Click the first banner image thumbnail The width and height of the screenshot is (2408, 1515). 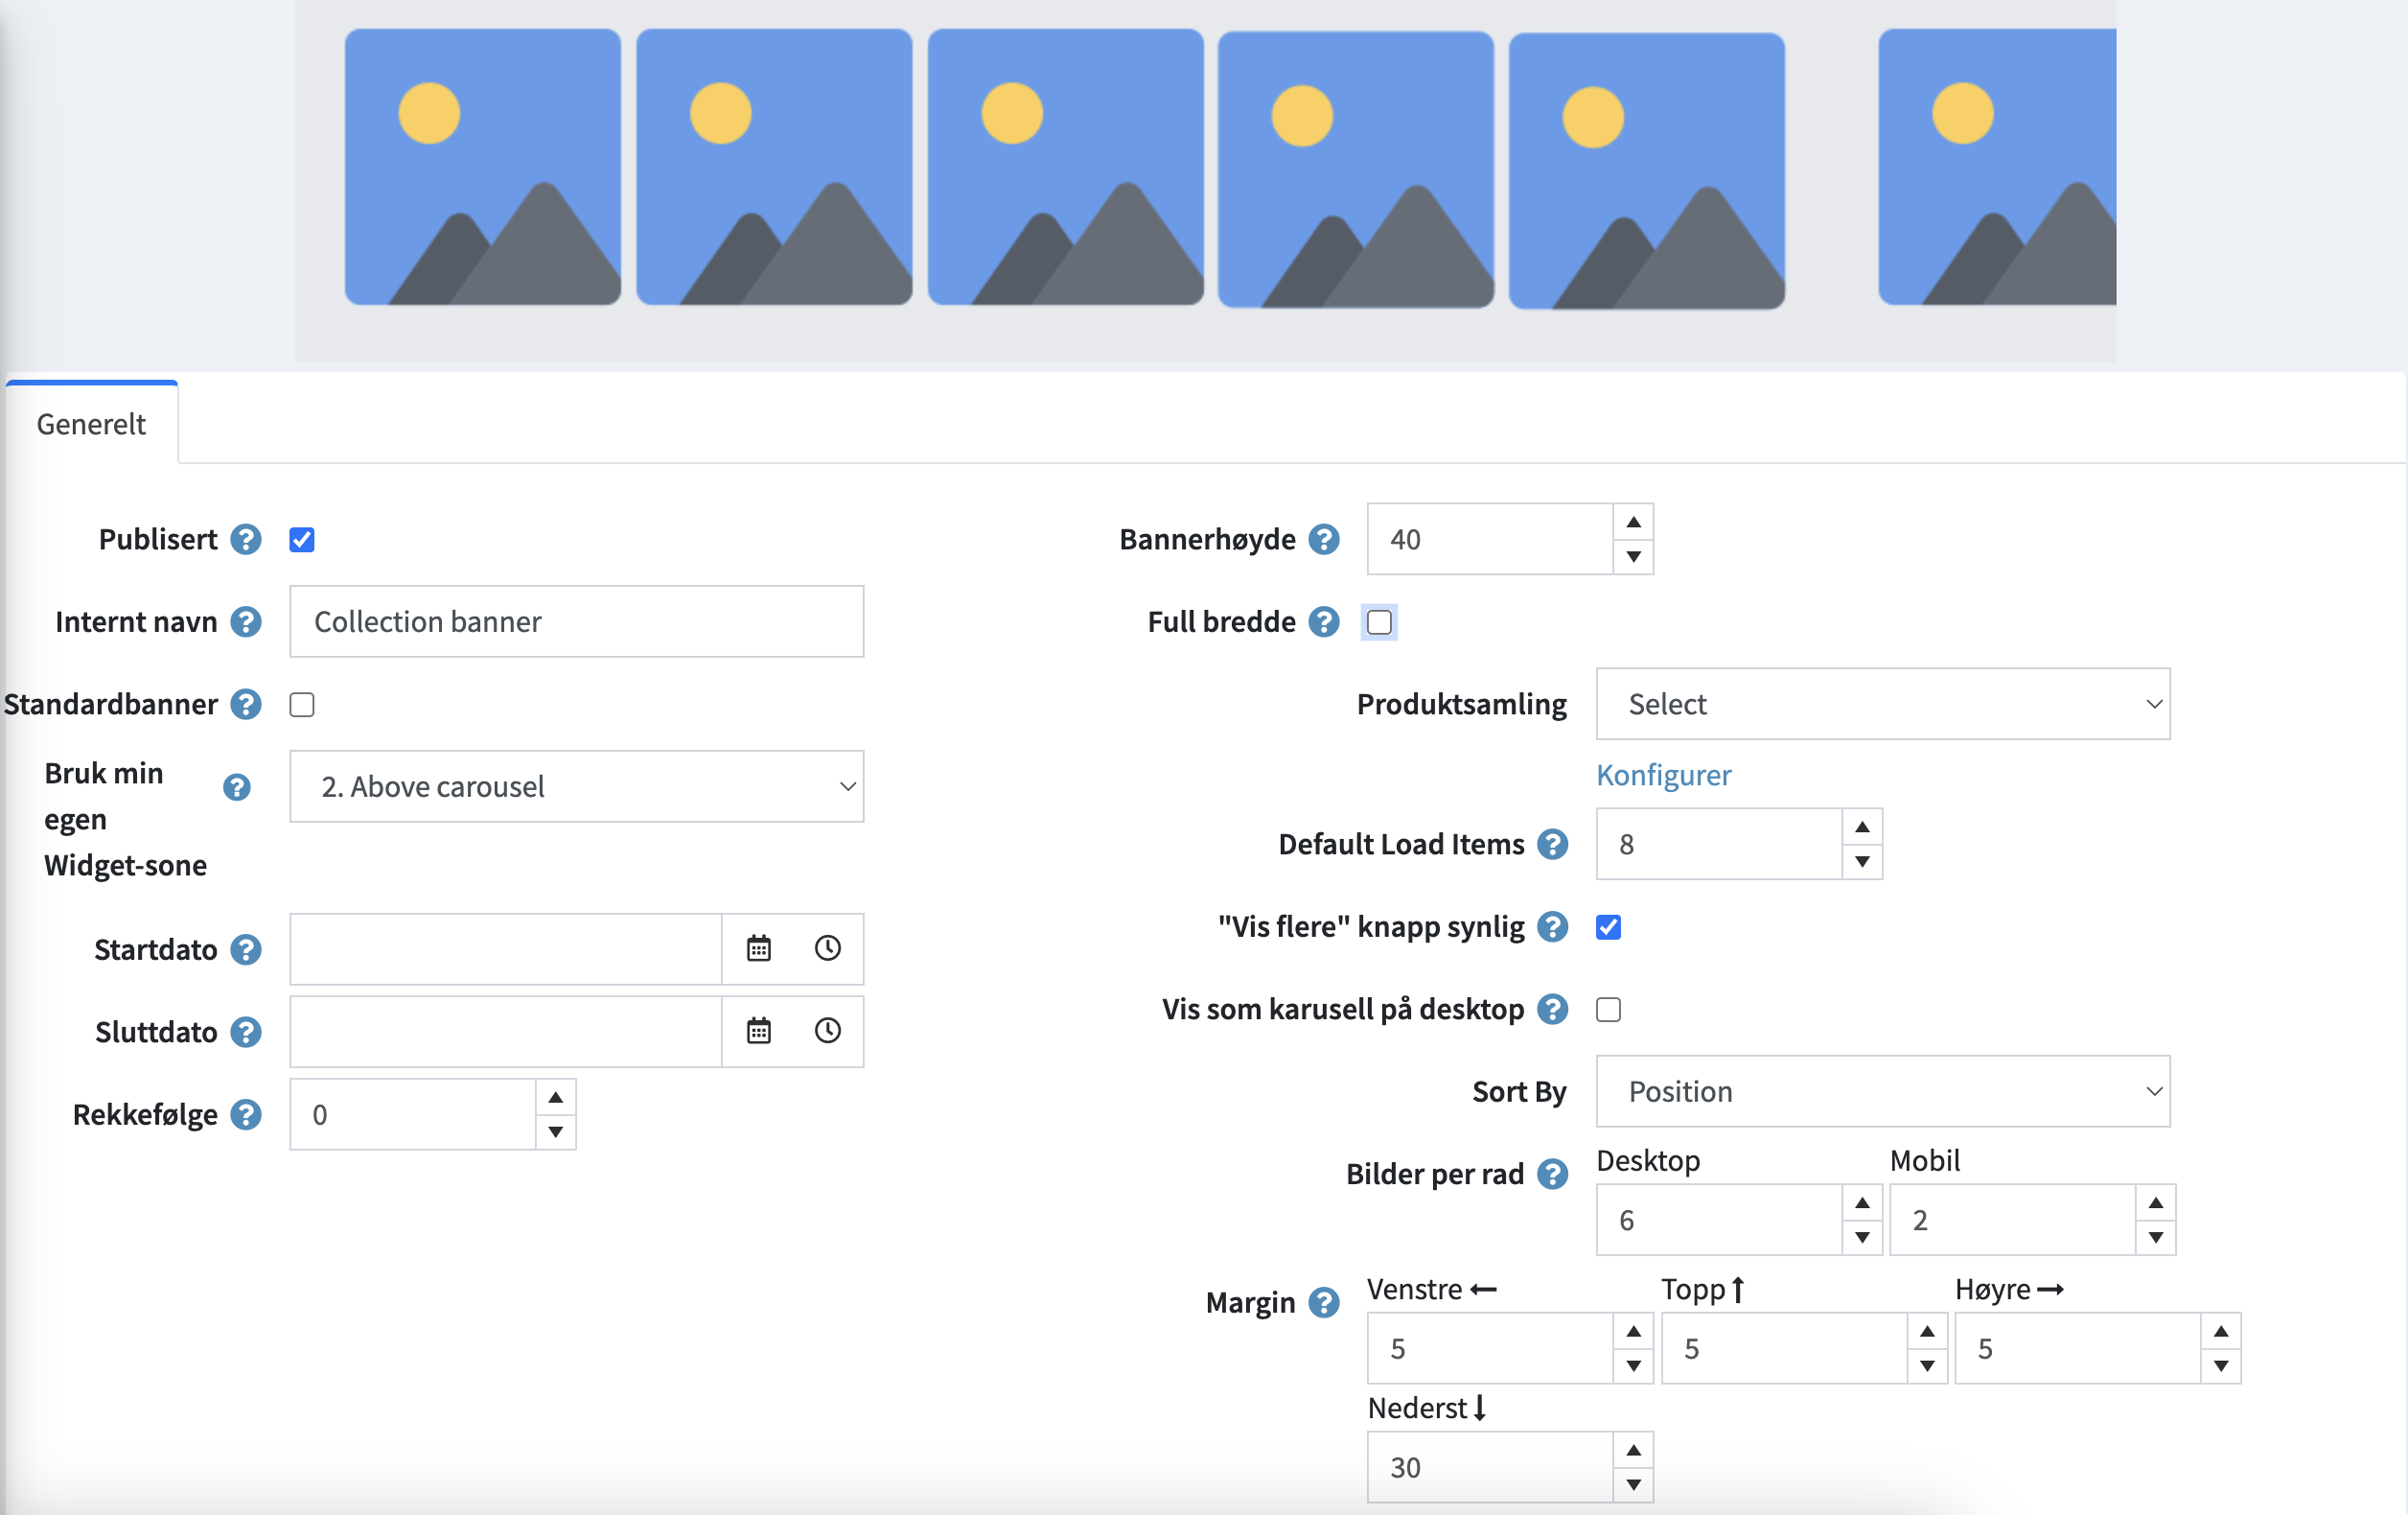point(482,167)
